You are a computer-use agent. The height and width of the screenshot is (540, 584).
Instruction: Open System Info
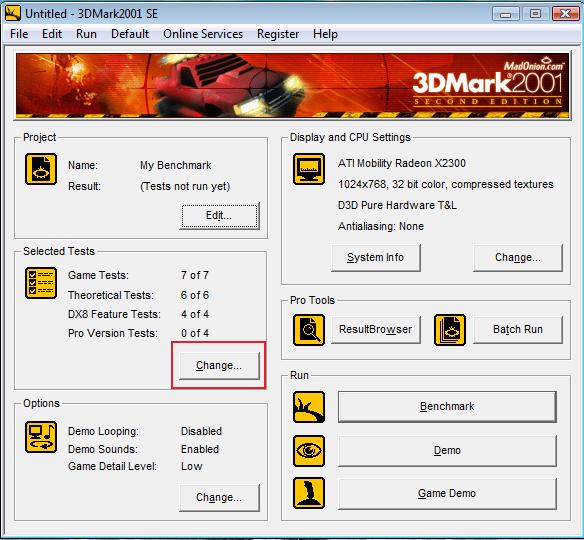point(376,258)
